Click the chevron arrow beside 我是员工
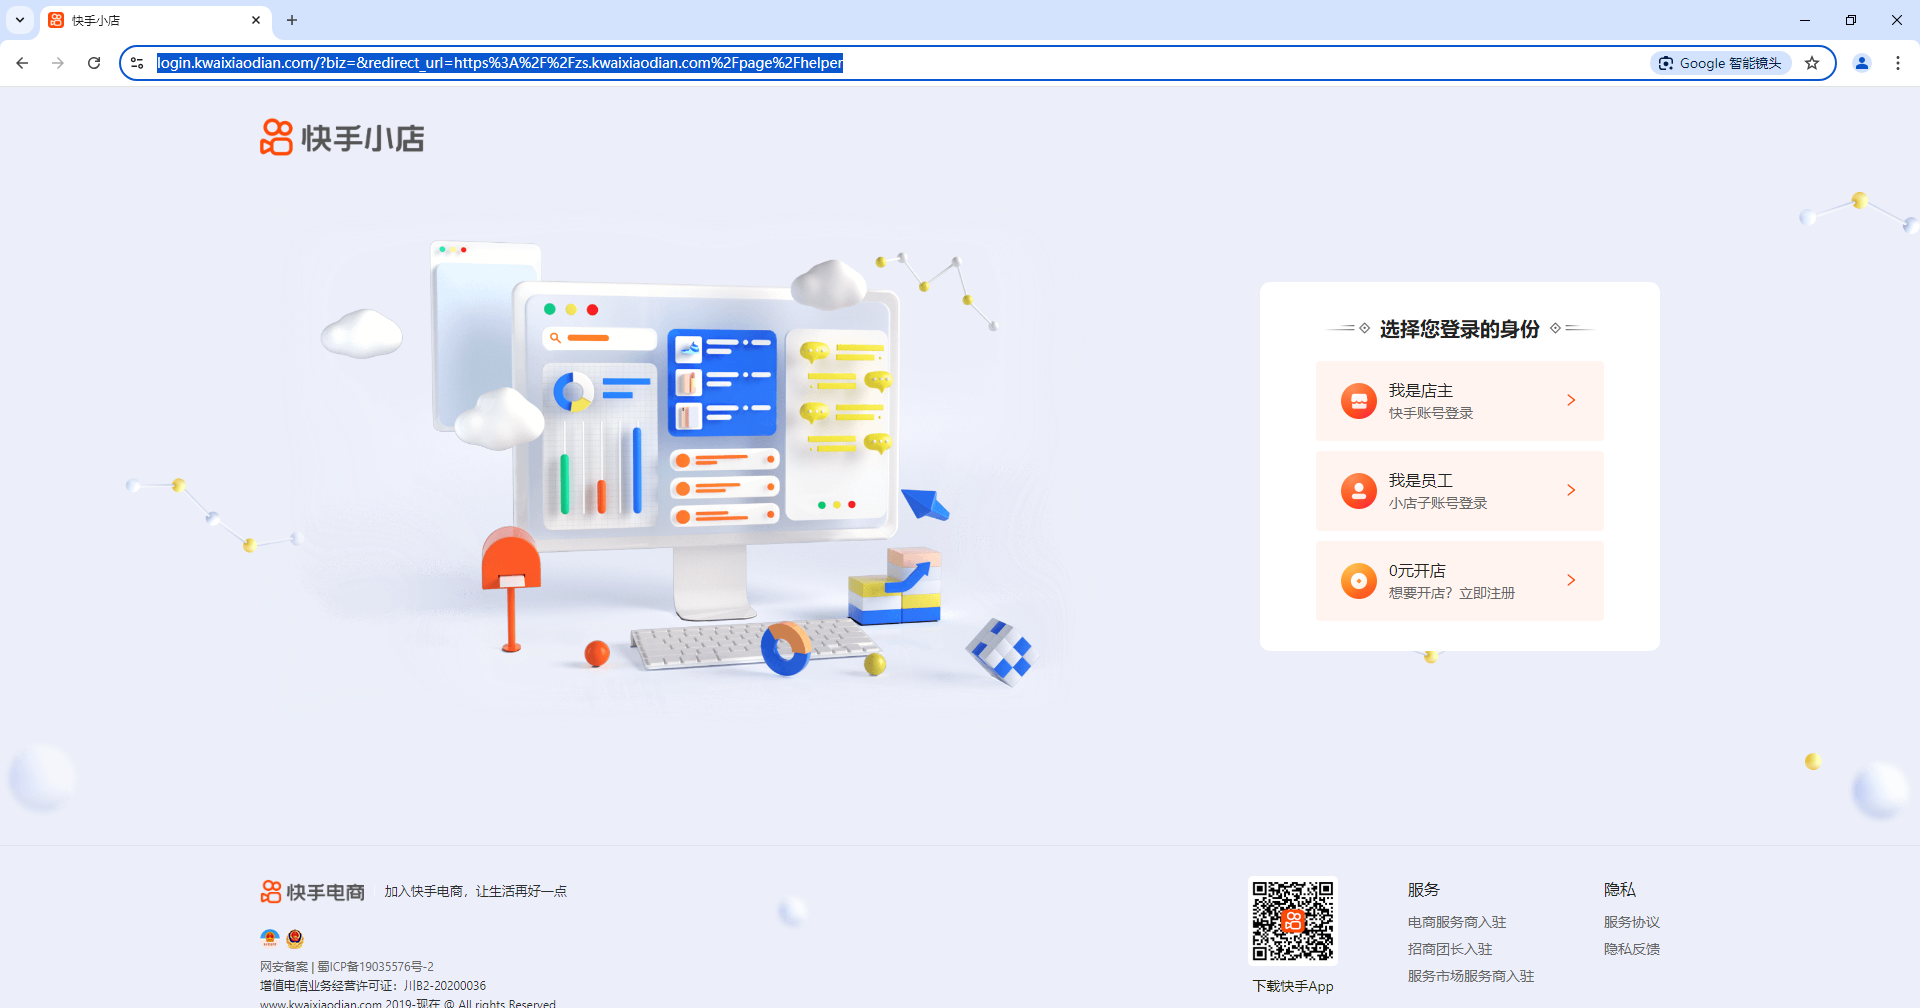The width and height of the screenshot is (1920, 1008). pos(1571,490)
